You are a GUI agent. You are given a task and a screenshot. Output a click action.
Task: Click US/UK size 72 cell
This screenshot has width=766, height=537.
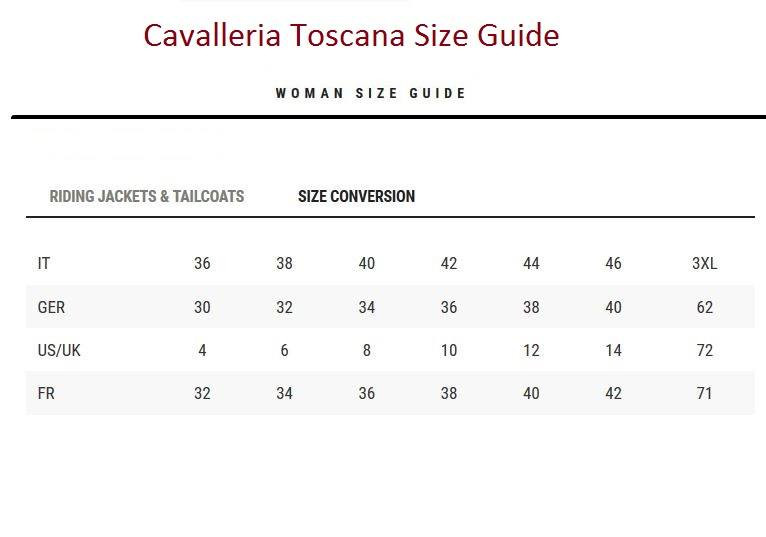tap(704, 351)
